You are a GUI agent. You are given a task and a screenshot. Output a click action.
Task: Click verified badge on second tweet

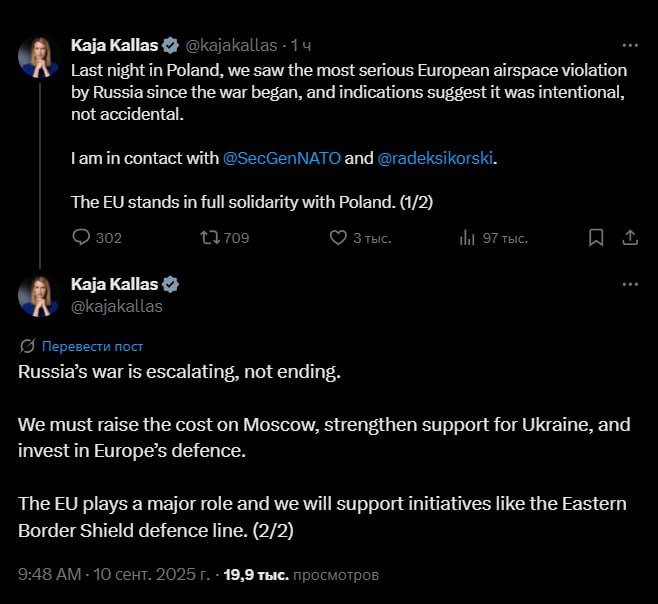coord(171,284)
